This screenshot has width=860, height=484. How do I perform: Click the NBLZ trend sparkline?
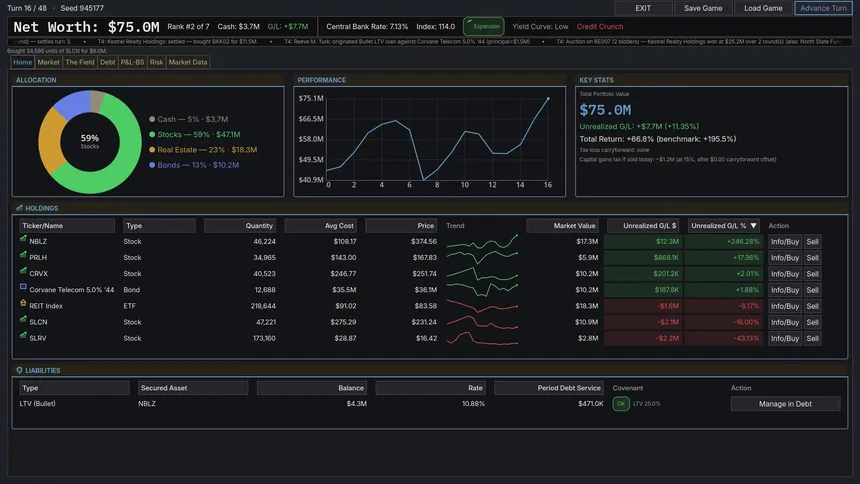pyautogui.click(x=482, y=241)
